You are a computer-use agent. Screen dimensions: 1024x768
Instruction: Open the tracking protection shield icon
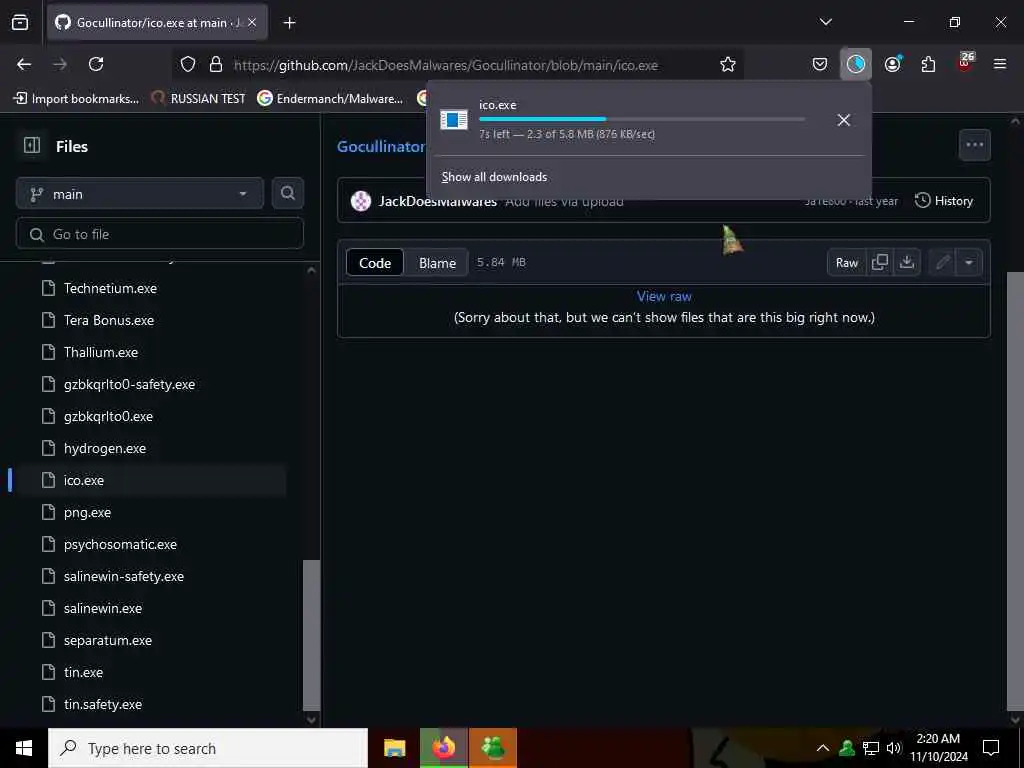coord(188,64)
